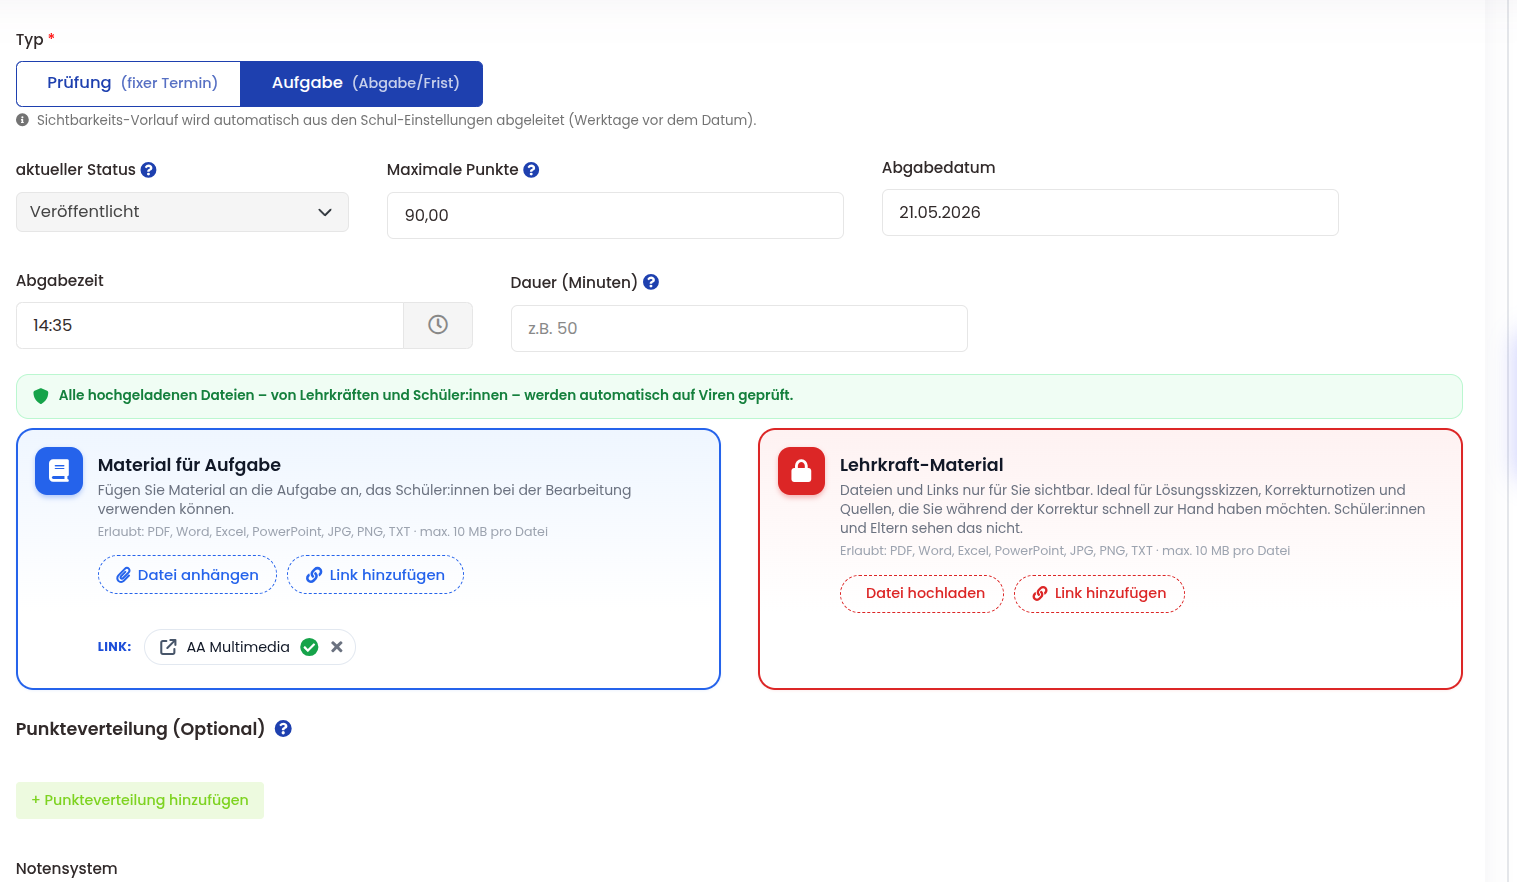Open help for aktueller Status
The image size is (1517, 882).
pos(148,170)
